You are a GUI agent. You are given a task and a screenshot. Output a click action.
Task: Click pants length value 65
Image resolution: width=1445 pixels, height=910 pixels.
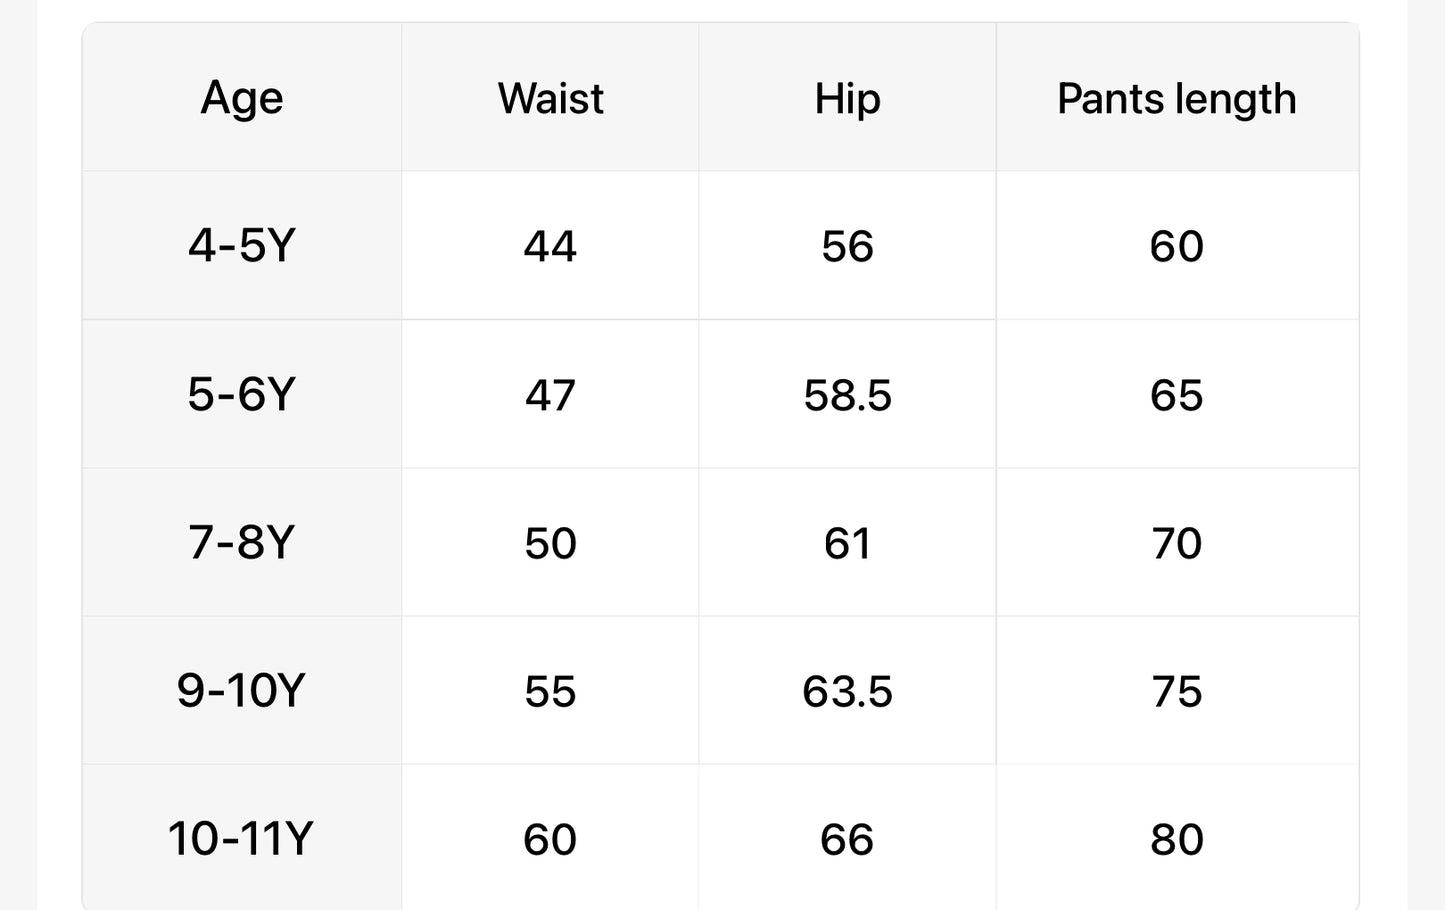coord(1176,395)
